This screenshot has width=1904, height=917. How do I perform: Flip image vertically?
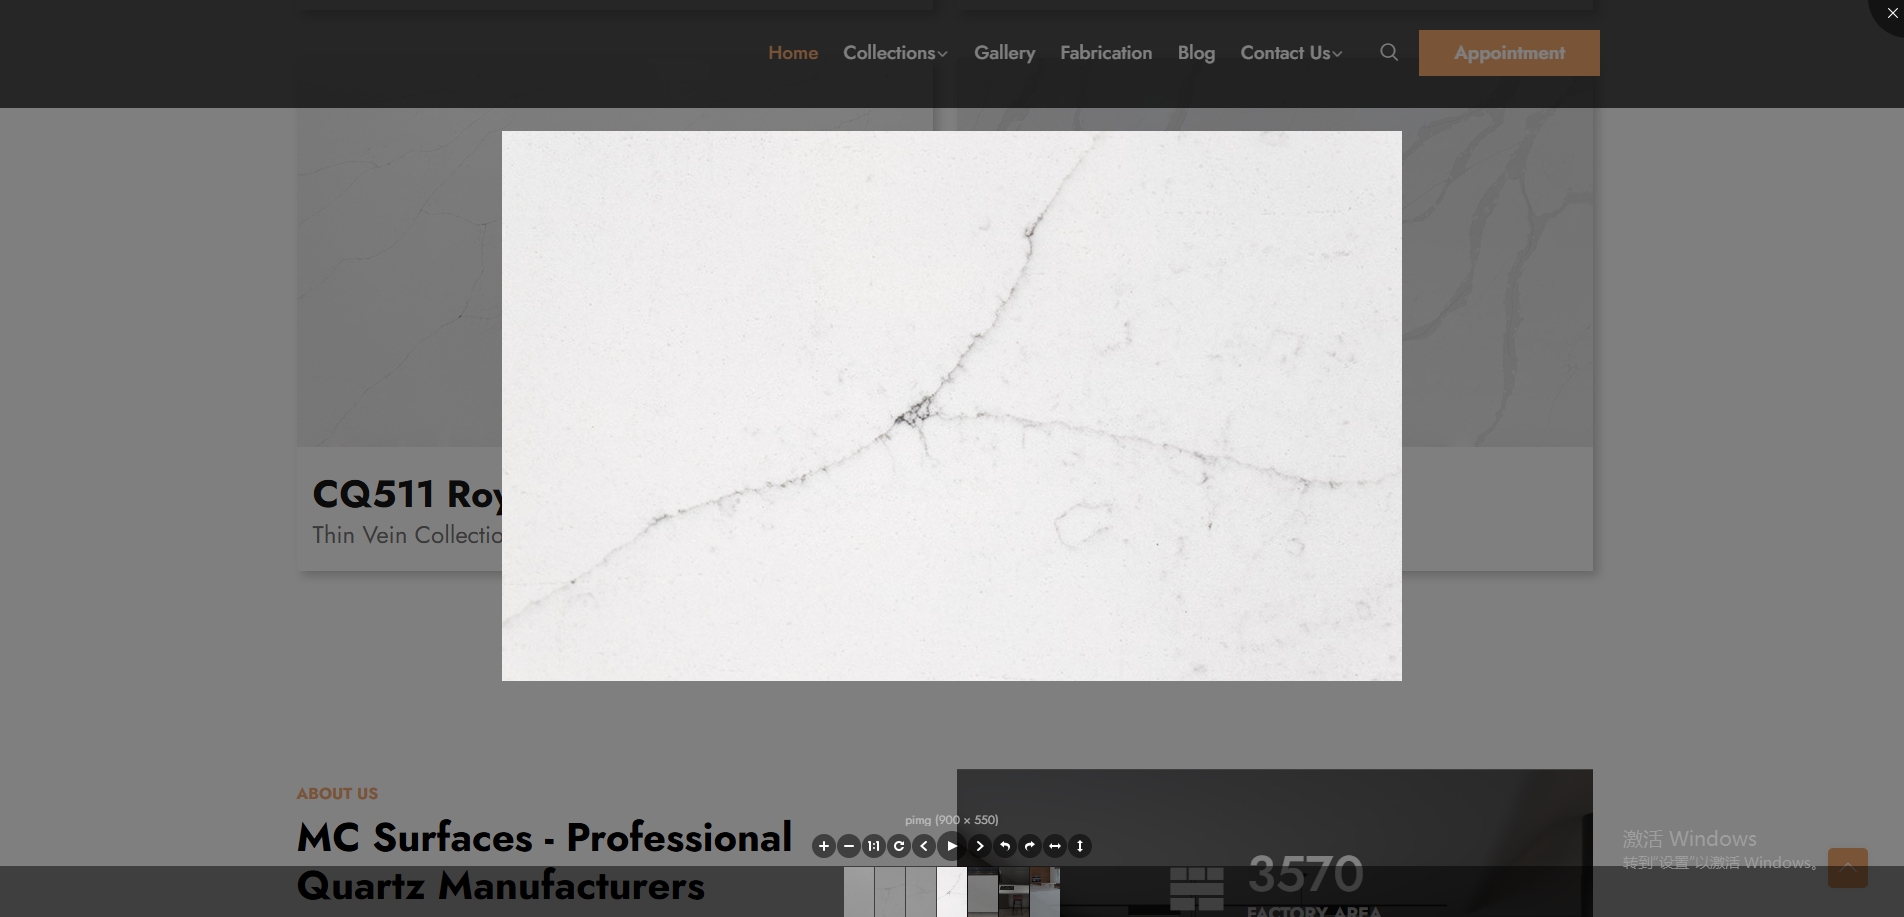[x=1080, y=846]
